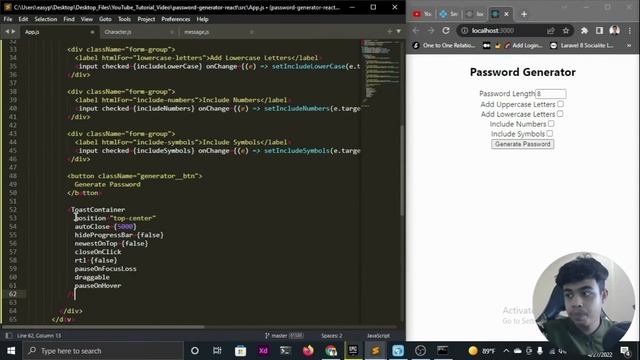Add a new editor tab with plus icon
The width and height of the screenshot is (640, 360).
coord(389,31)
